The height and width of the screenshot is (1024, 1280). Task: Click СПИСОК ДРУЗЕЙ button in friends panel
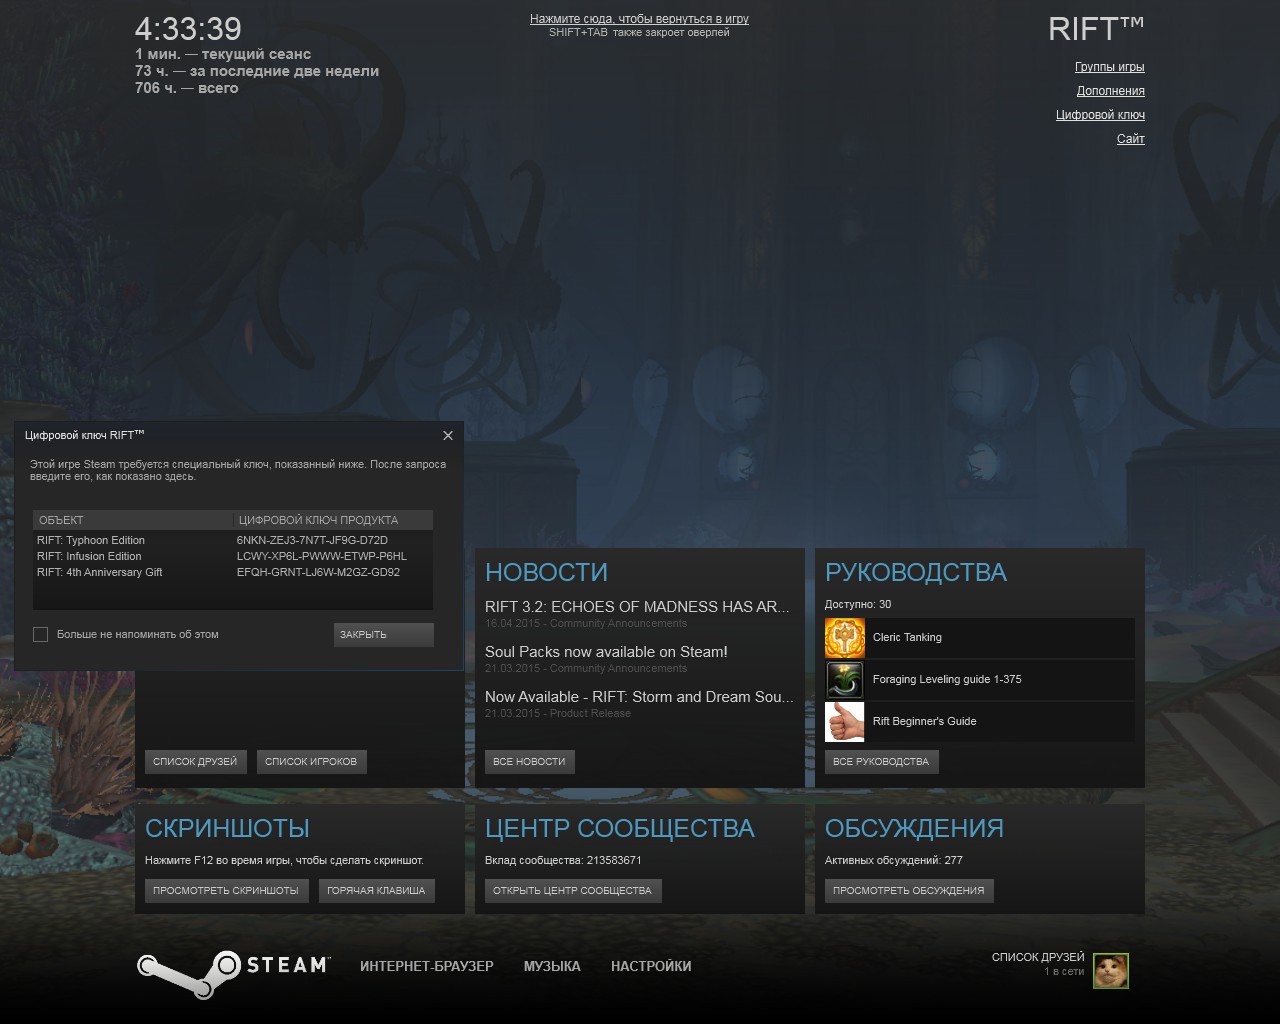click(x=195, y=762)
